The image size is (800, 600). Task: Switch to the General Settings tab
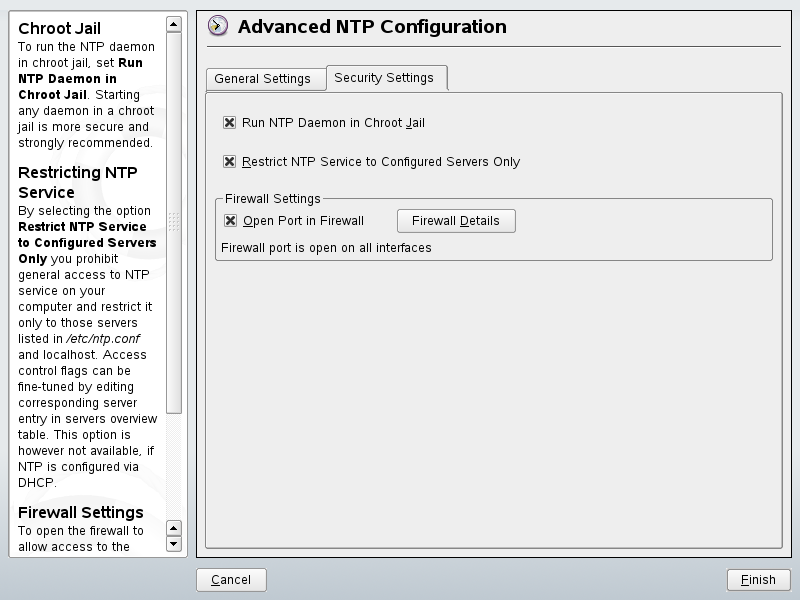[x=263, y=79]
